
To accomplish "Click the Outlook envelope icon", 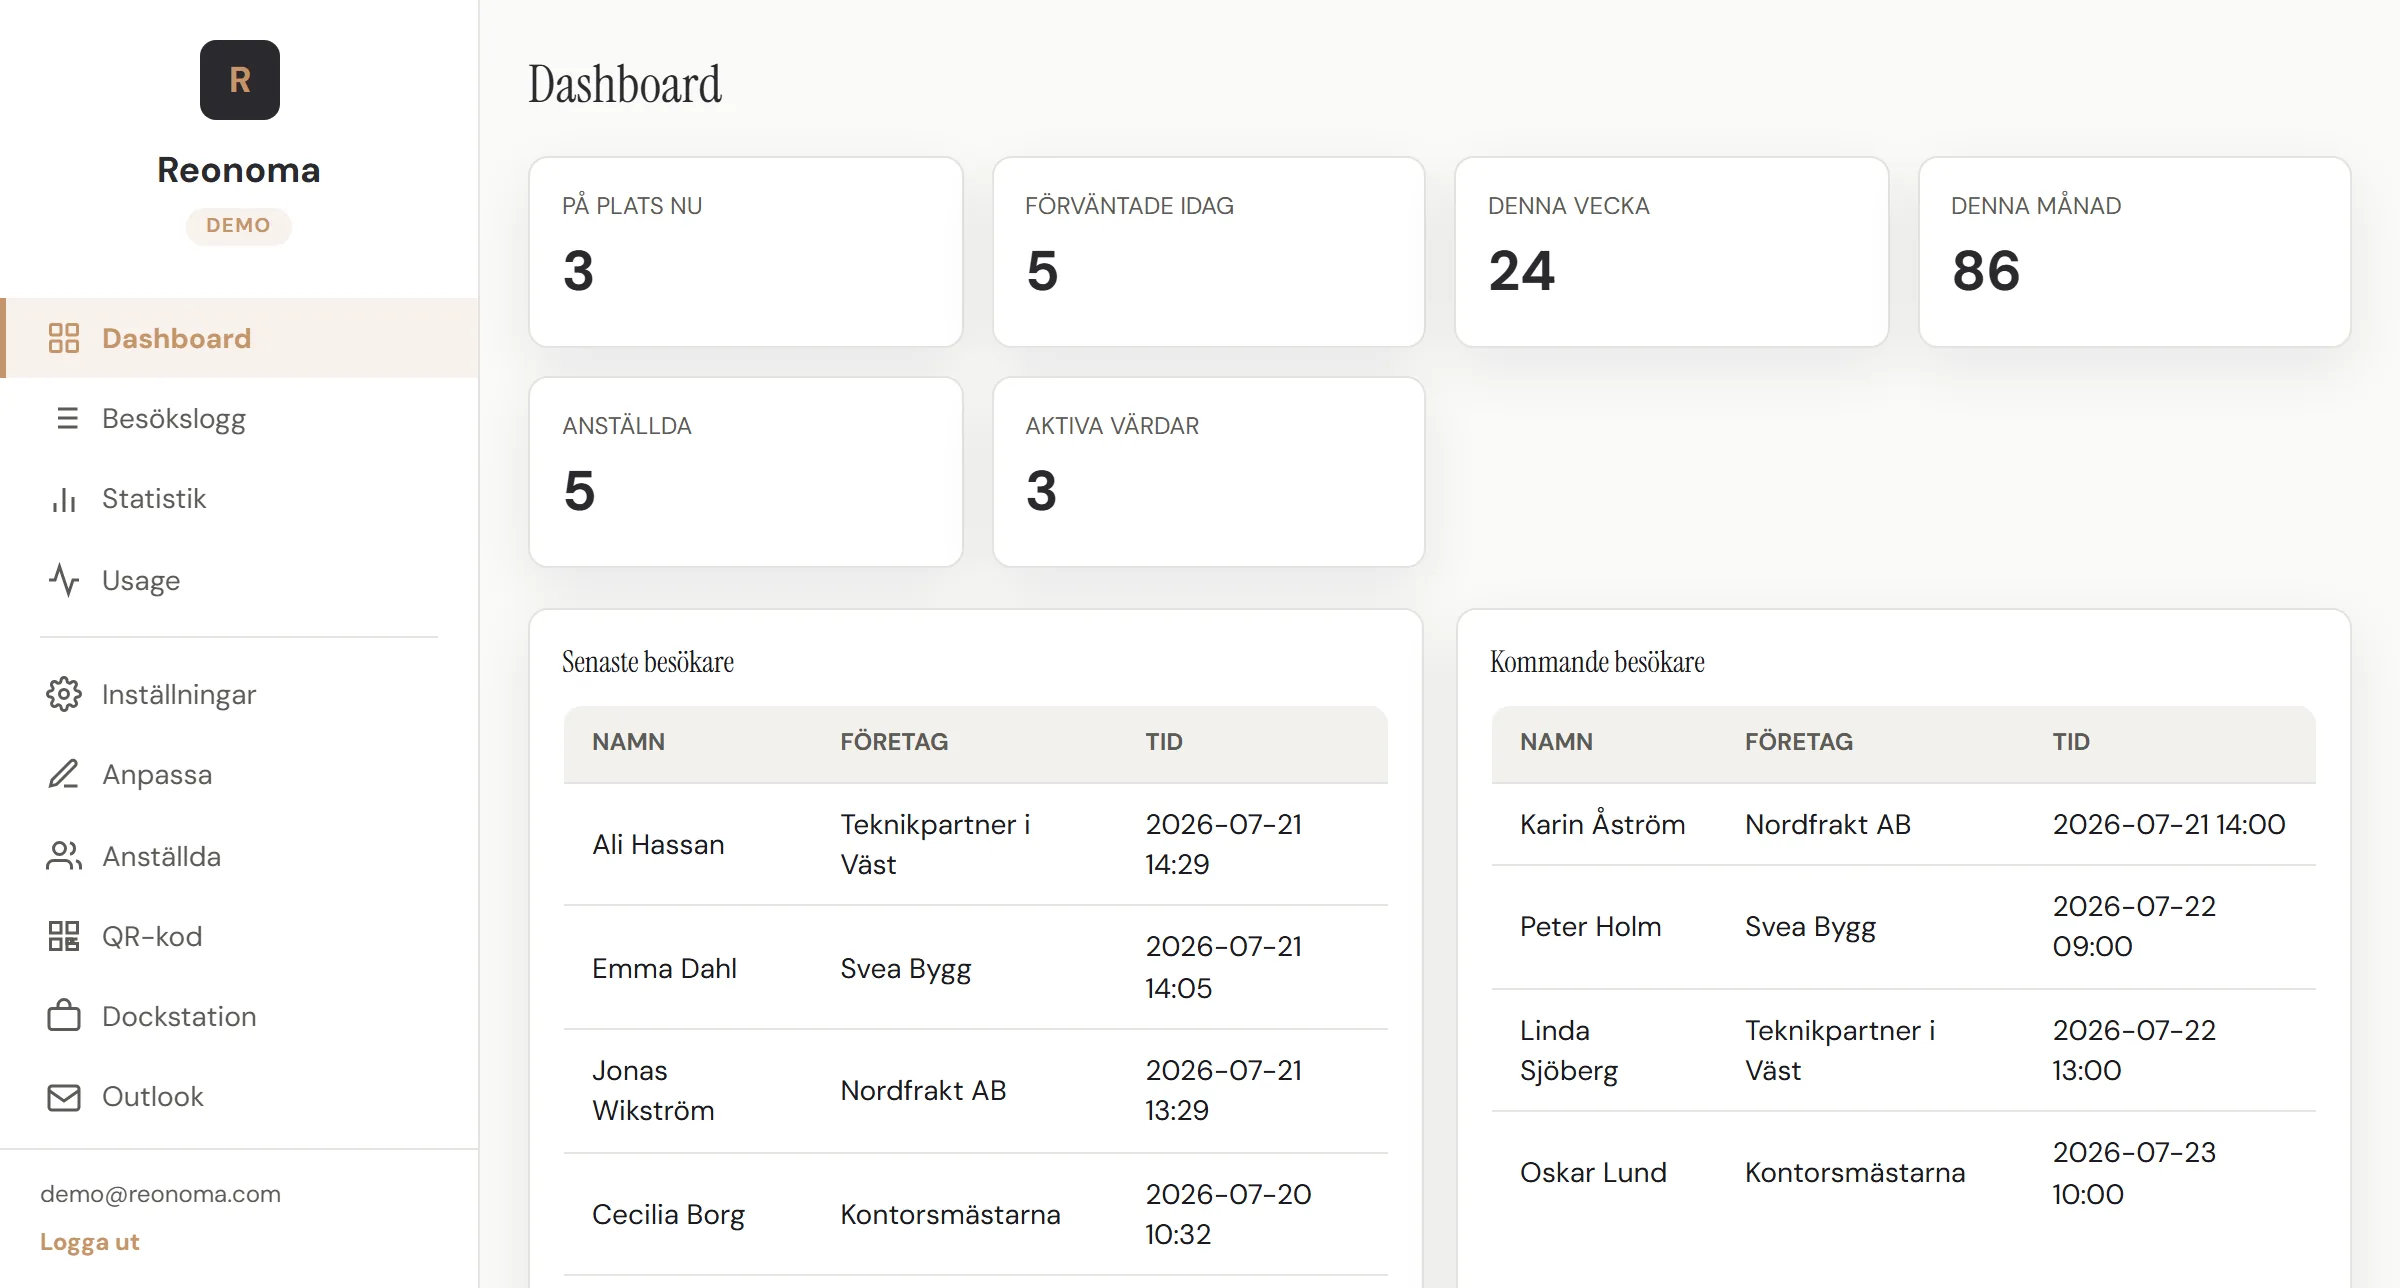I will (64, 1097).
